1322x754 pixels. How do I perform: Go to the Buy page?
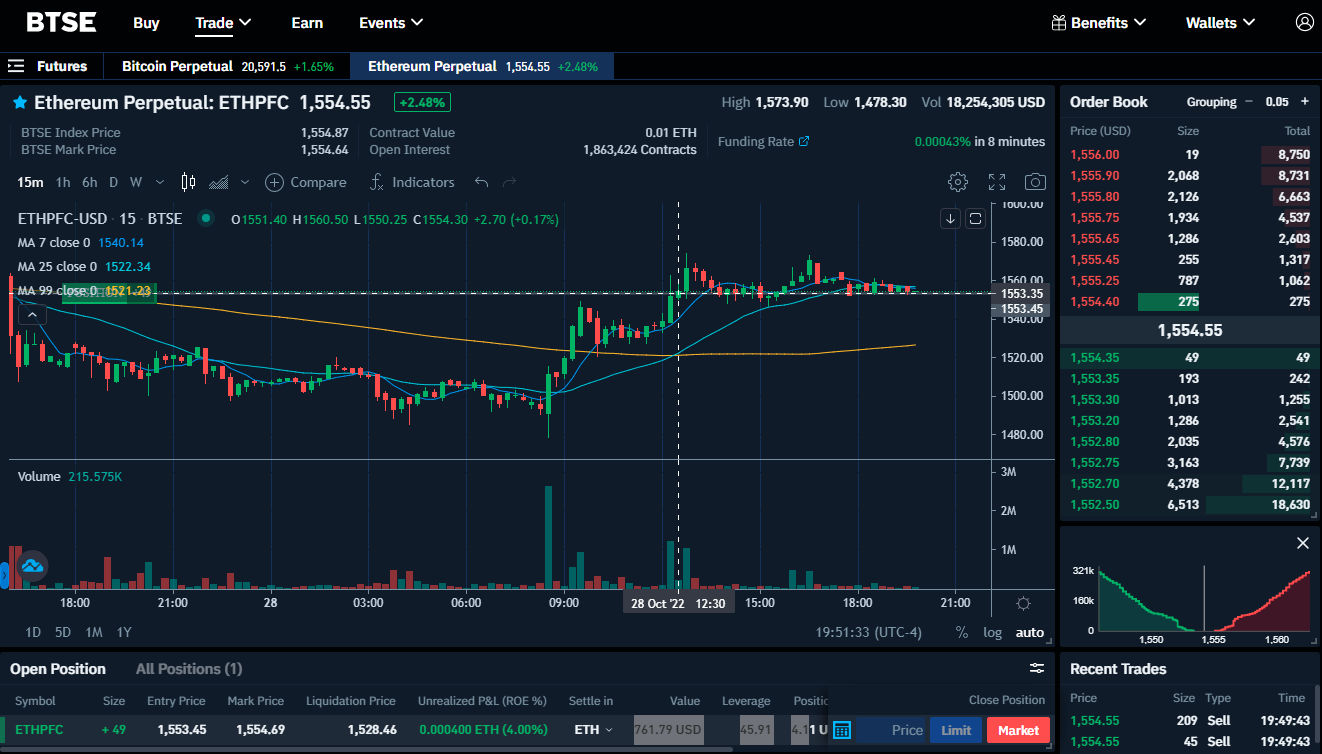pyautogui.click(x=146, y=22)
